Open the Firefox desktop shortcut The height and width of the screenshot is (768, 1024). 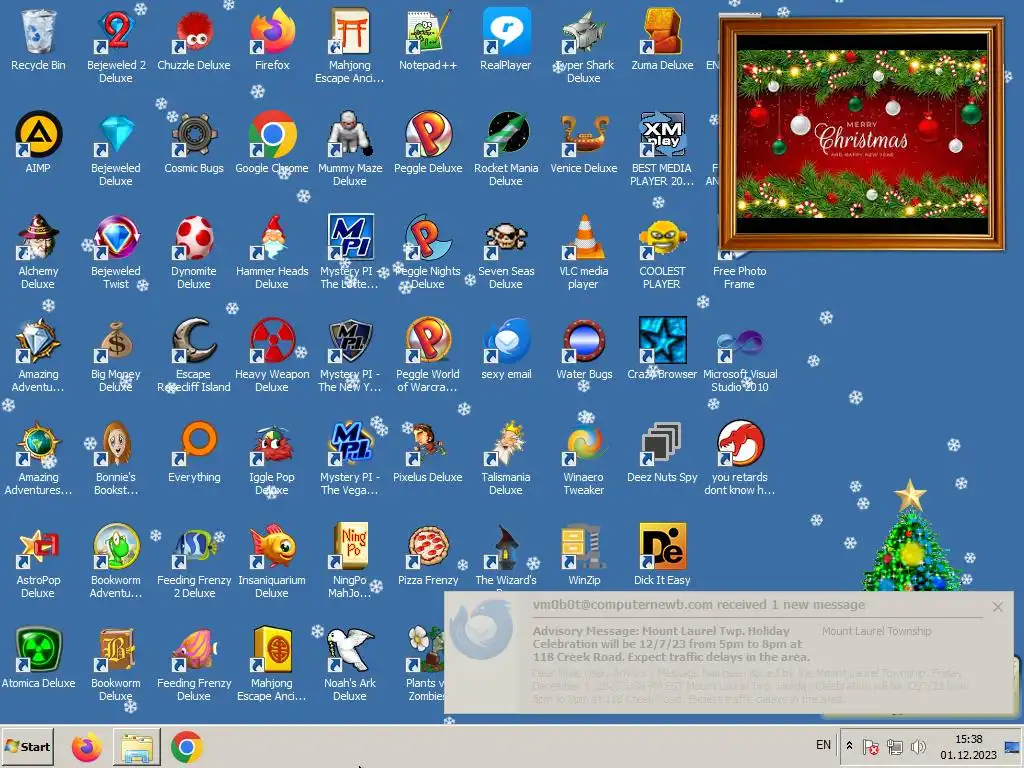(272, 31)
